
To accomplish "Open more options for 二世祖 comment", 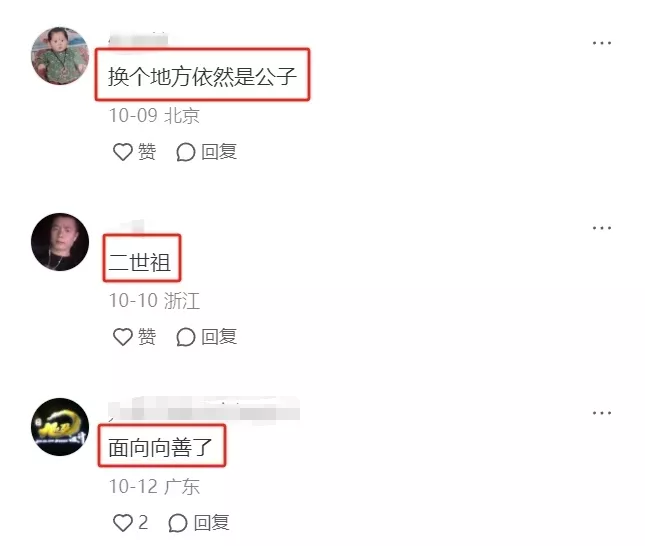I will [x=601, y=228].
